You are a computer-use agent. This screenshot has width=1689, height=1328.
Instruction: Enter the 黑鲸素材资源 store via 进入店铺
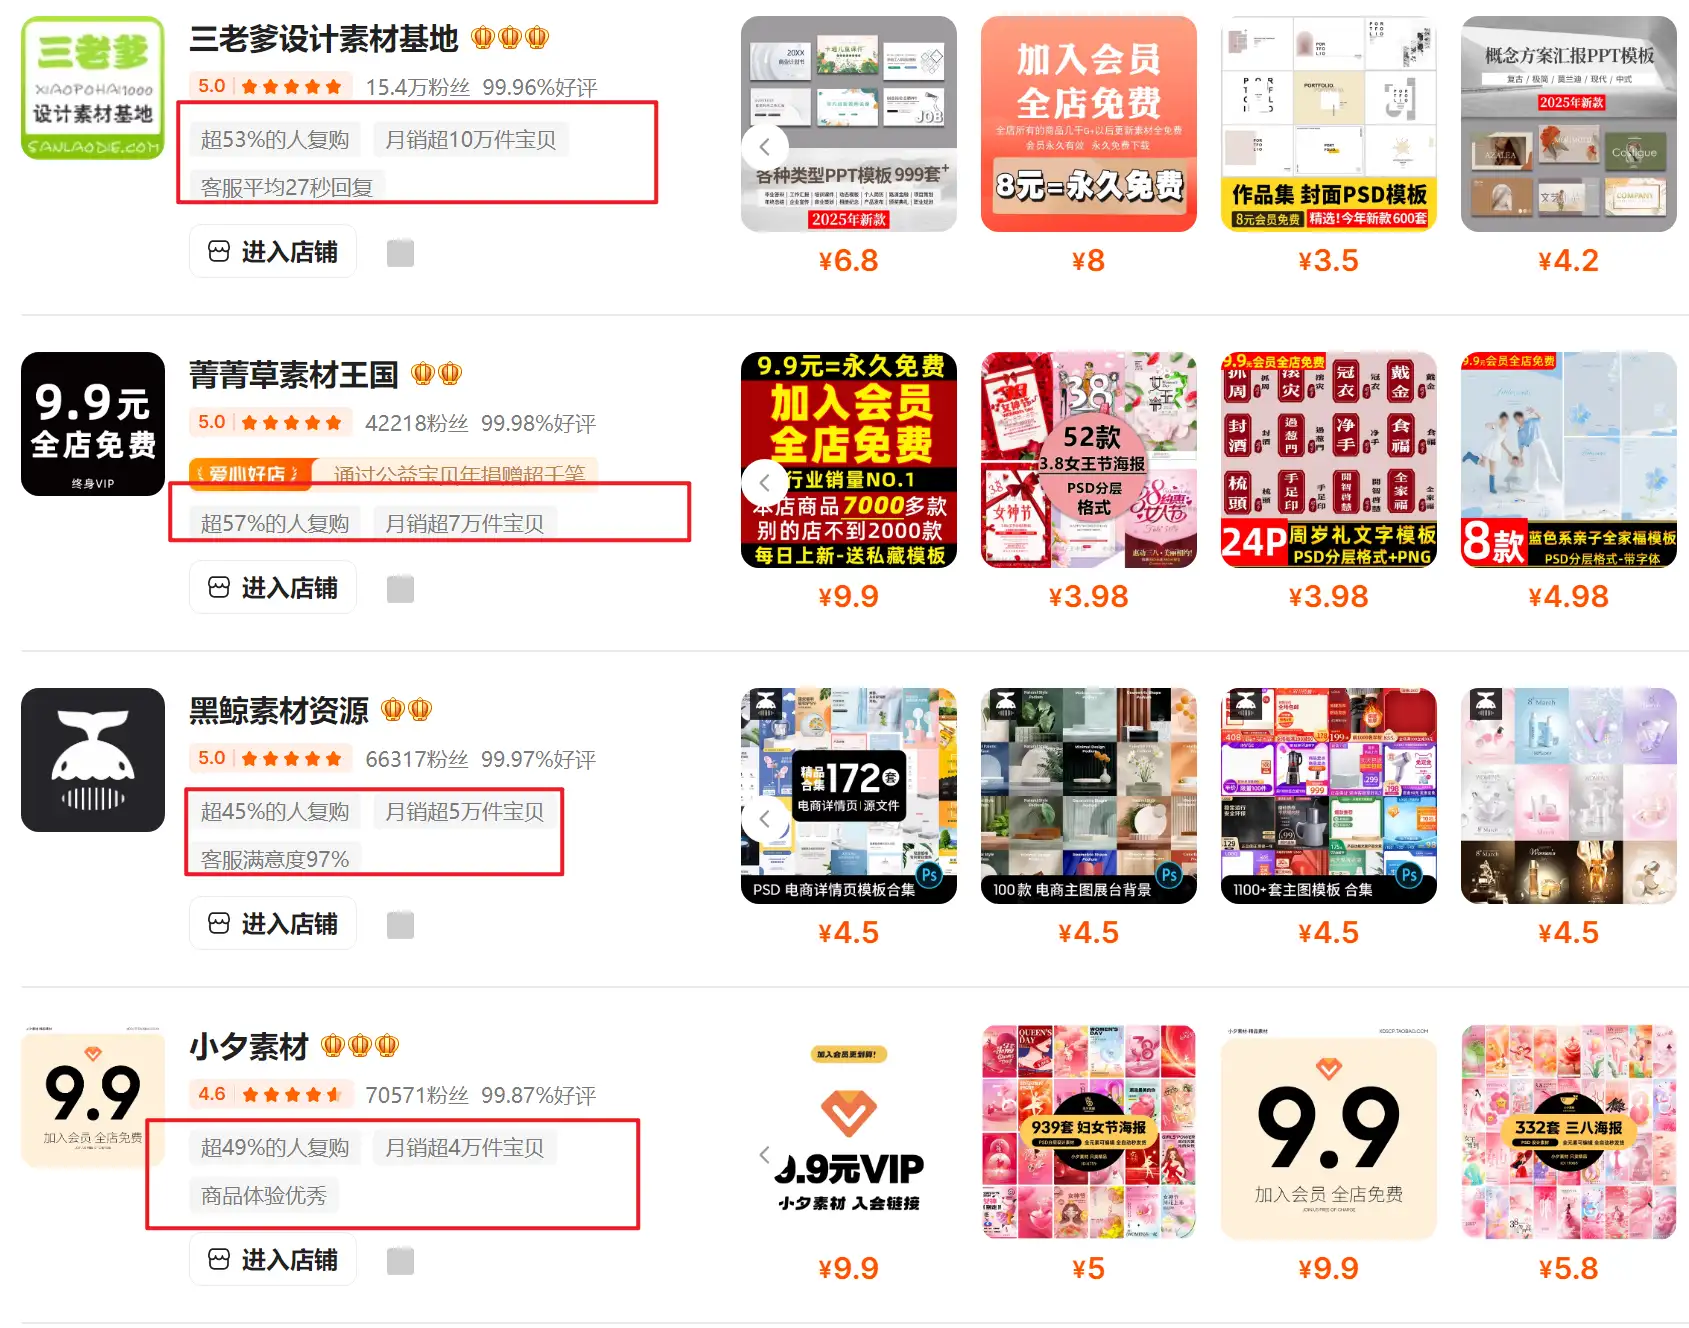click(273, 924)
